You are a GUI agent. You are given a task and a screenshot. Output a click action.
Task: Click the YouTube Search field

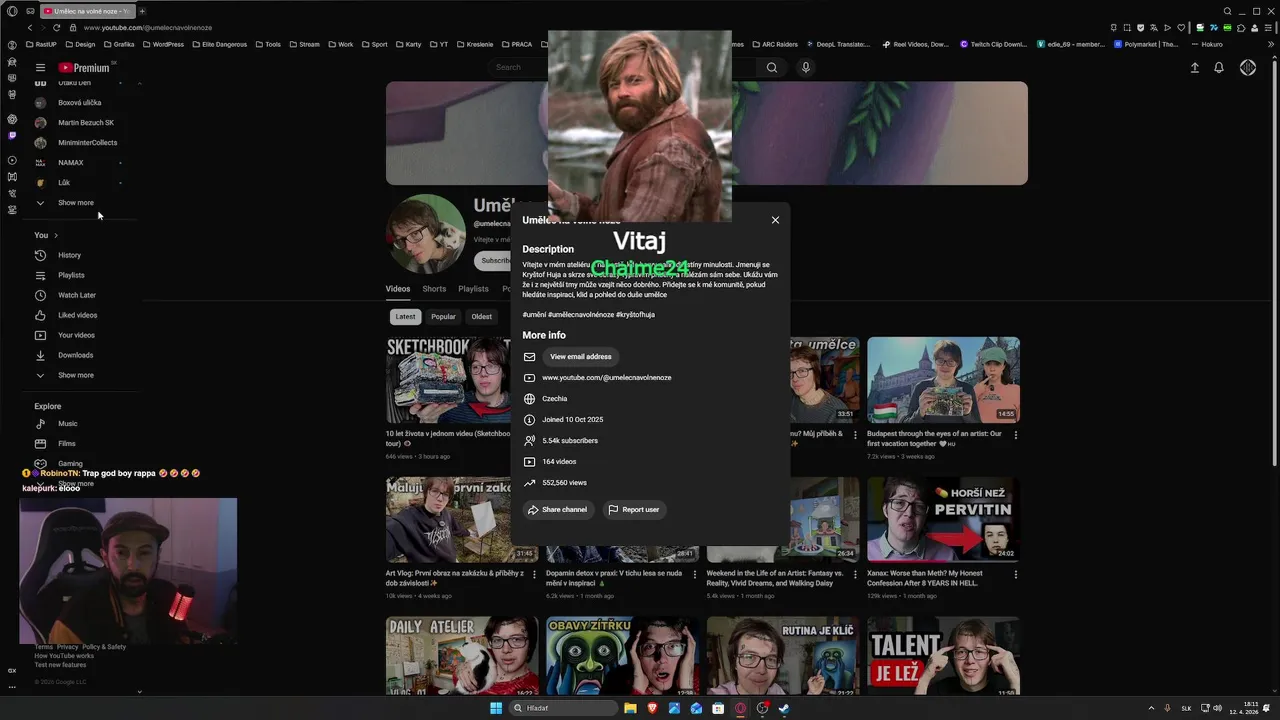622,67
